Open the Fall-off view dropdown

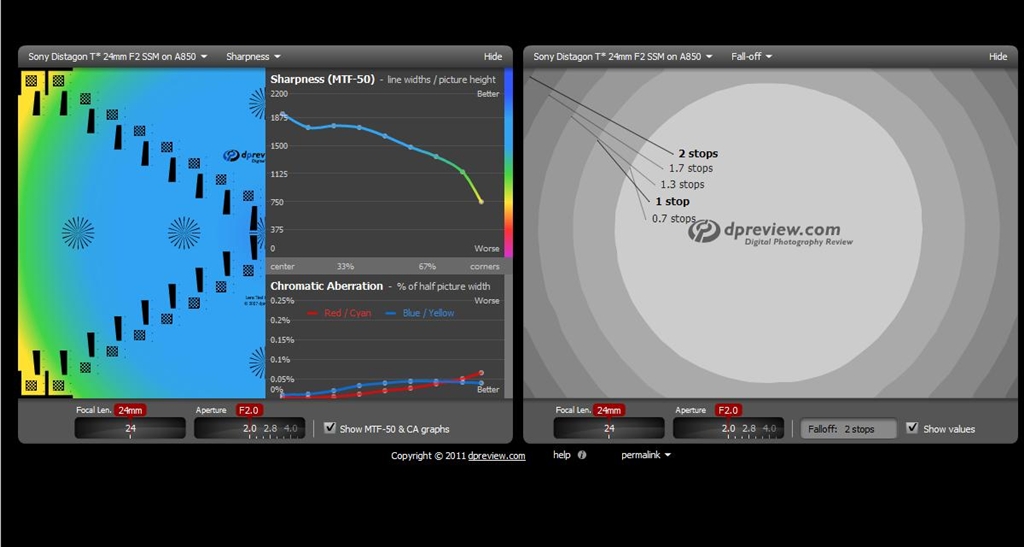pos(752,57)
